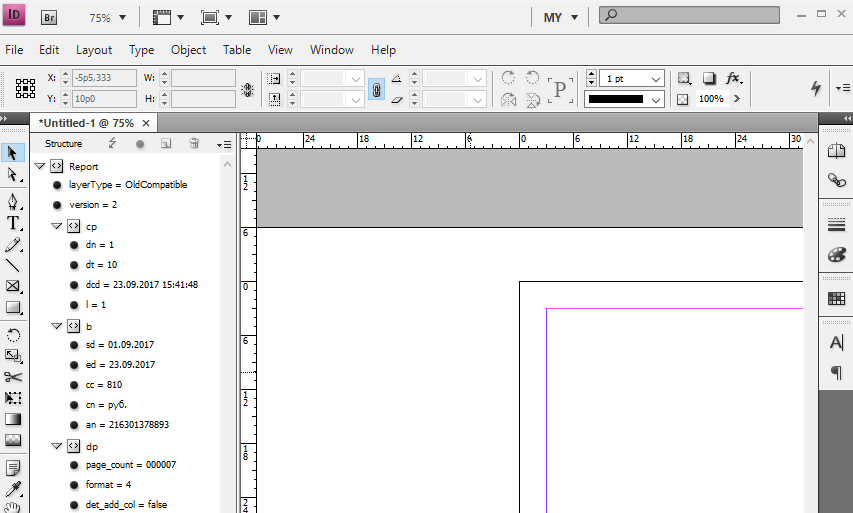The image size is (853, 513).
Task: Select the Eyedropper tool
Action: (x=13, y=489)
